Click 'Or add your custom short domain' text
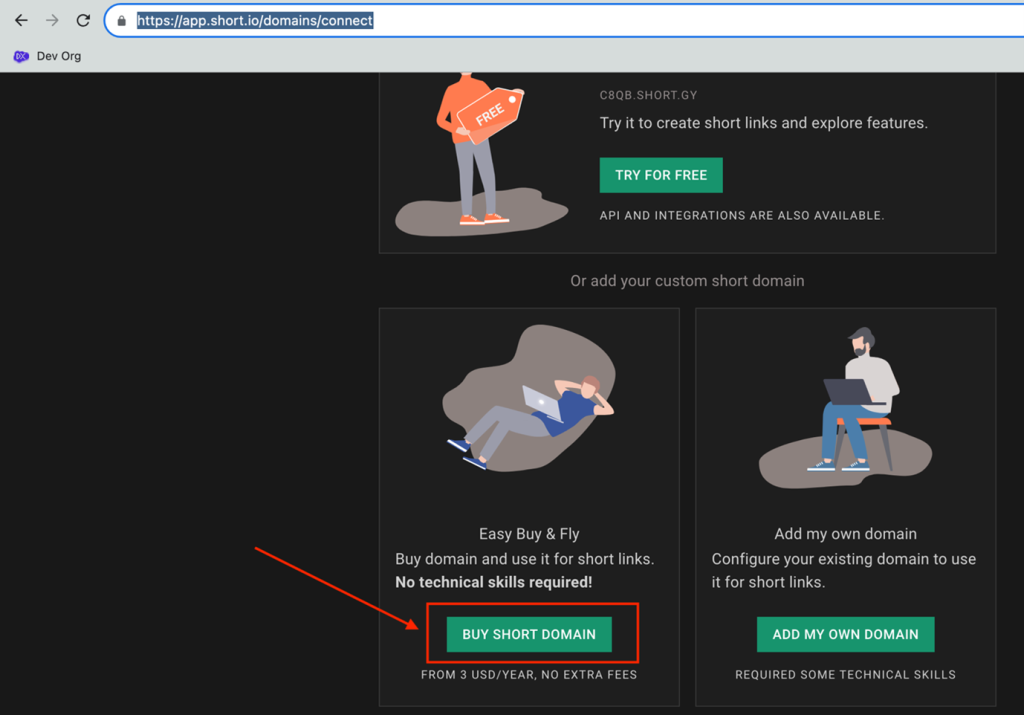 (687, 281)
